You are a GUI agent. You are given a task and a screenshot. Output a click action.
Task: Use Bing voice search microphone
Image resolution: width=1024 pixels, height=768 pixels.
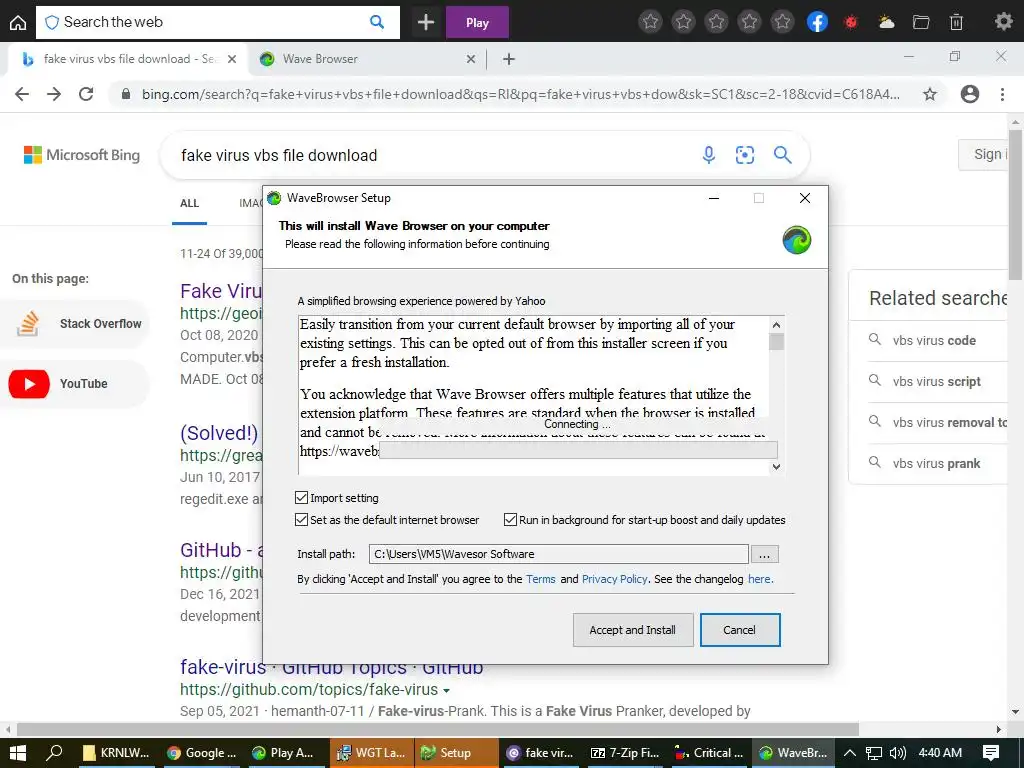tap(709, 155)
